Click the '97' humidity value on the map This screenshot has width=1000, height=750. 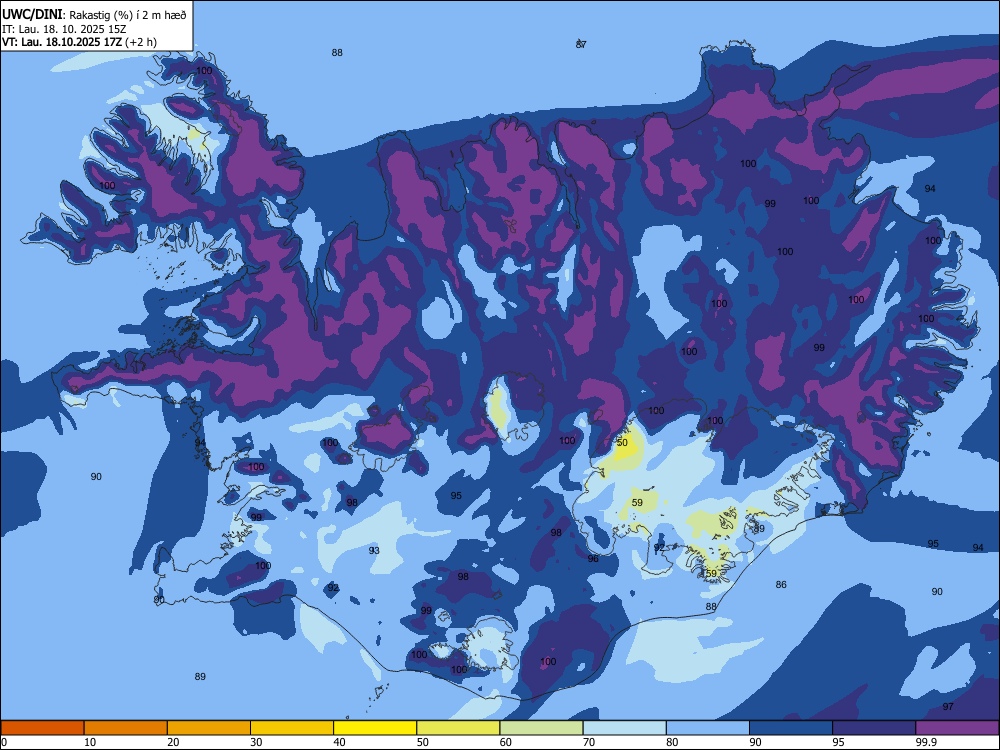[948, 706]
